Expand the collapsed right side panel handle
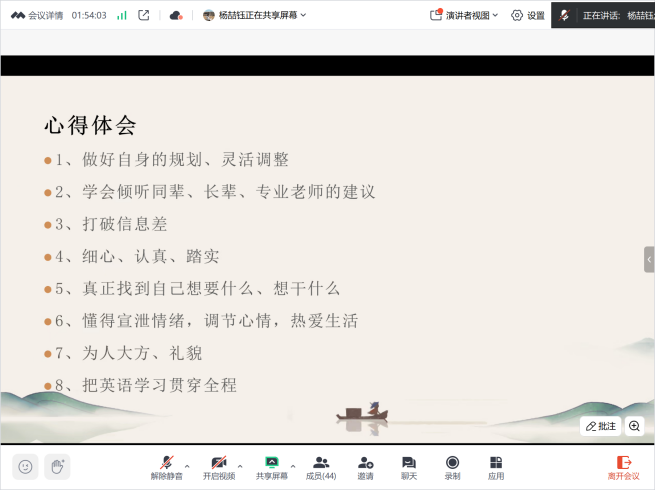 pos(649,260)
